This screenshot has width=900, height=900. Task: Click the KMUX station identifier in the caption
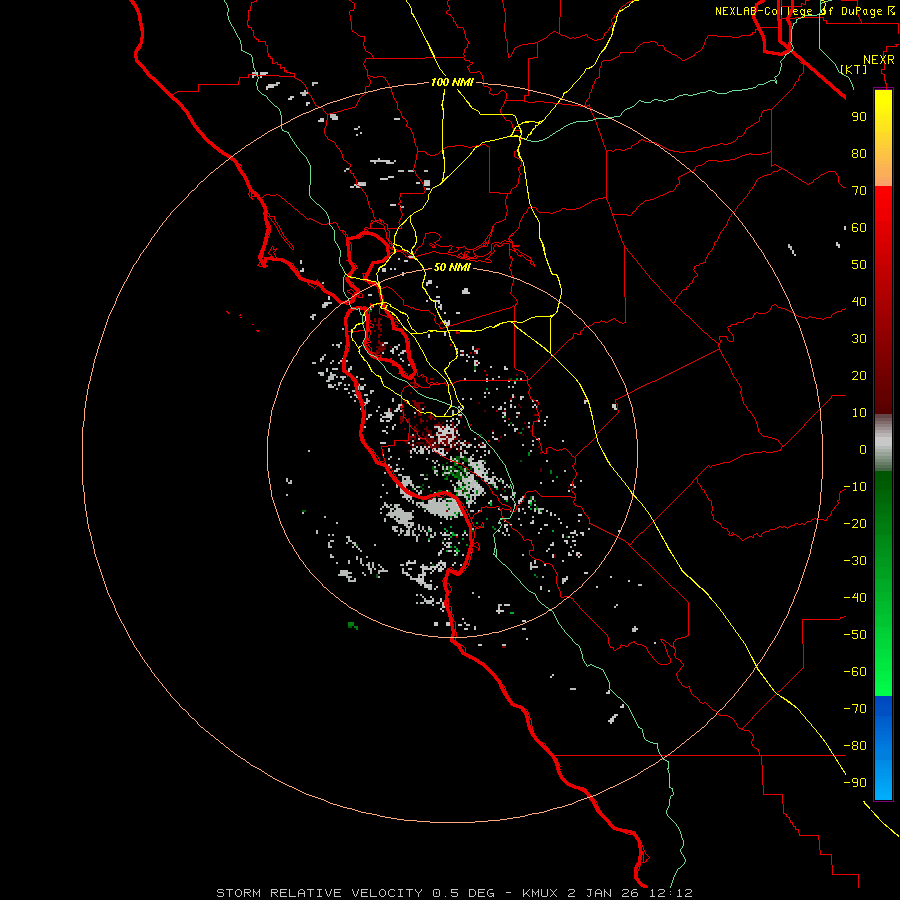click(x=541, y=893)
